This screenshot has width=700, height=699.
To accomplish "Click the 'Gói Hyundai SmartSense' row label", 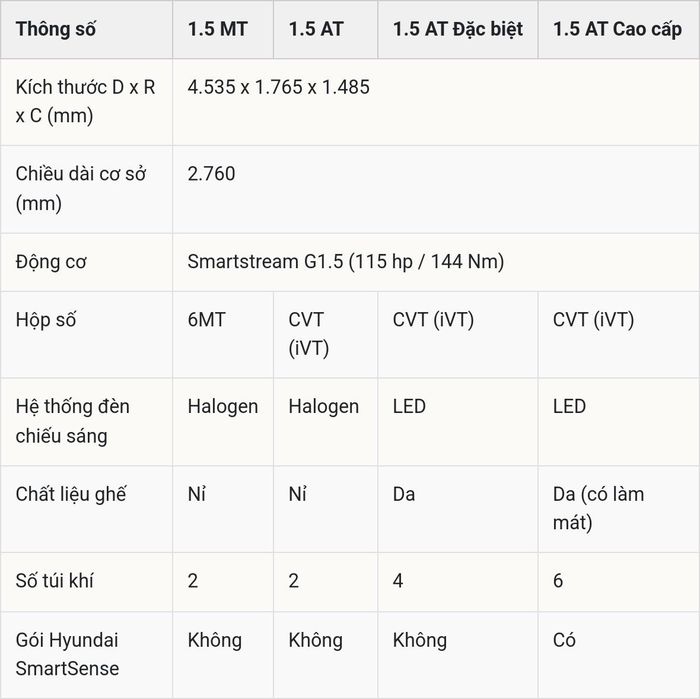I will pos(67,654).
